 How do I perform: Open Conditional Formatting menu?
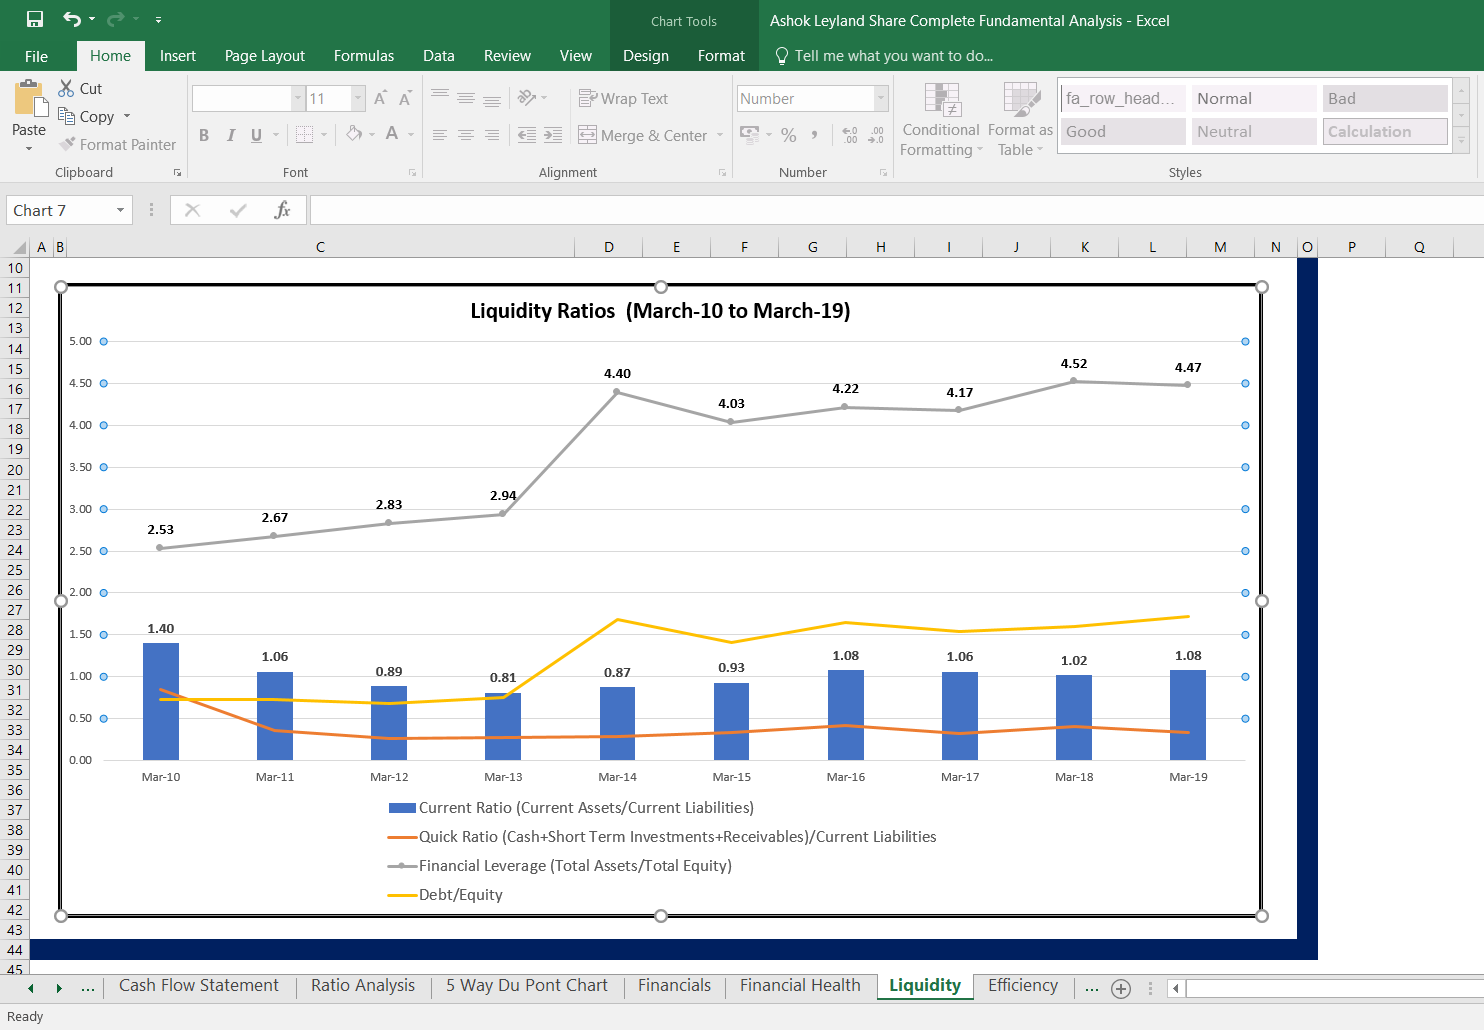click(x=941, y=120)
